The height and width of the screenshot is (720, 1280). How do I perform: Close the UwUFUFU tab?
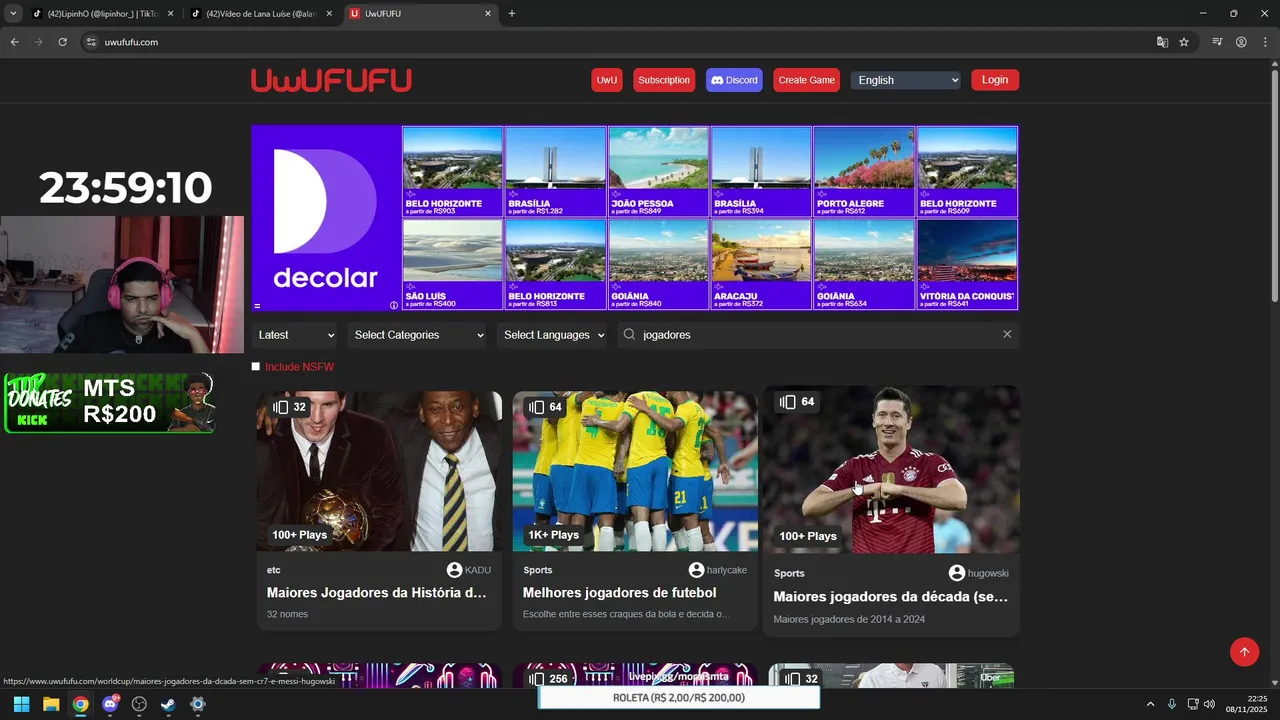click(x=488, y=13)
